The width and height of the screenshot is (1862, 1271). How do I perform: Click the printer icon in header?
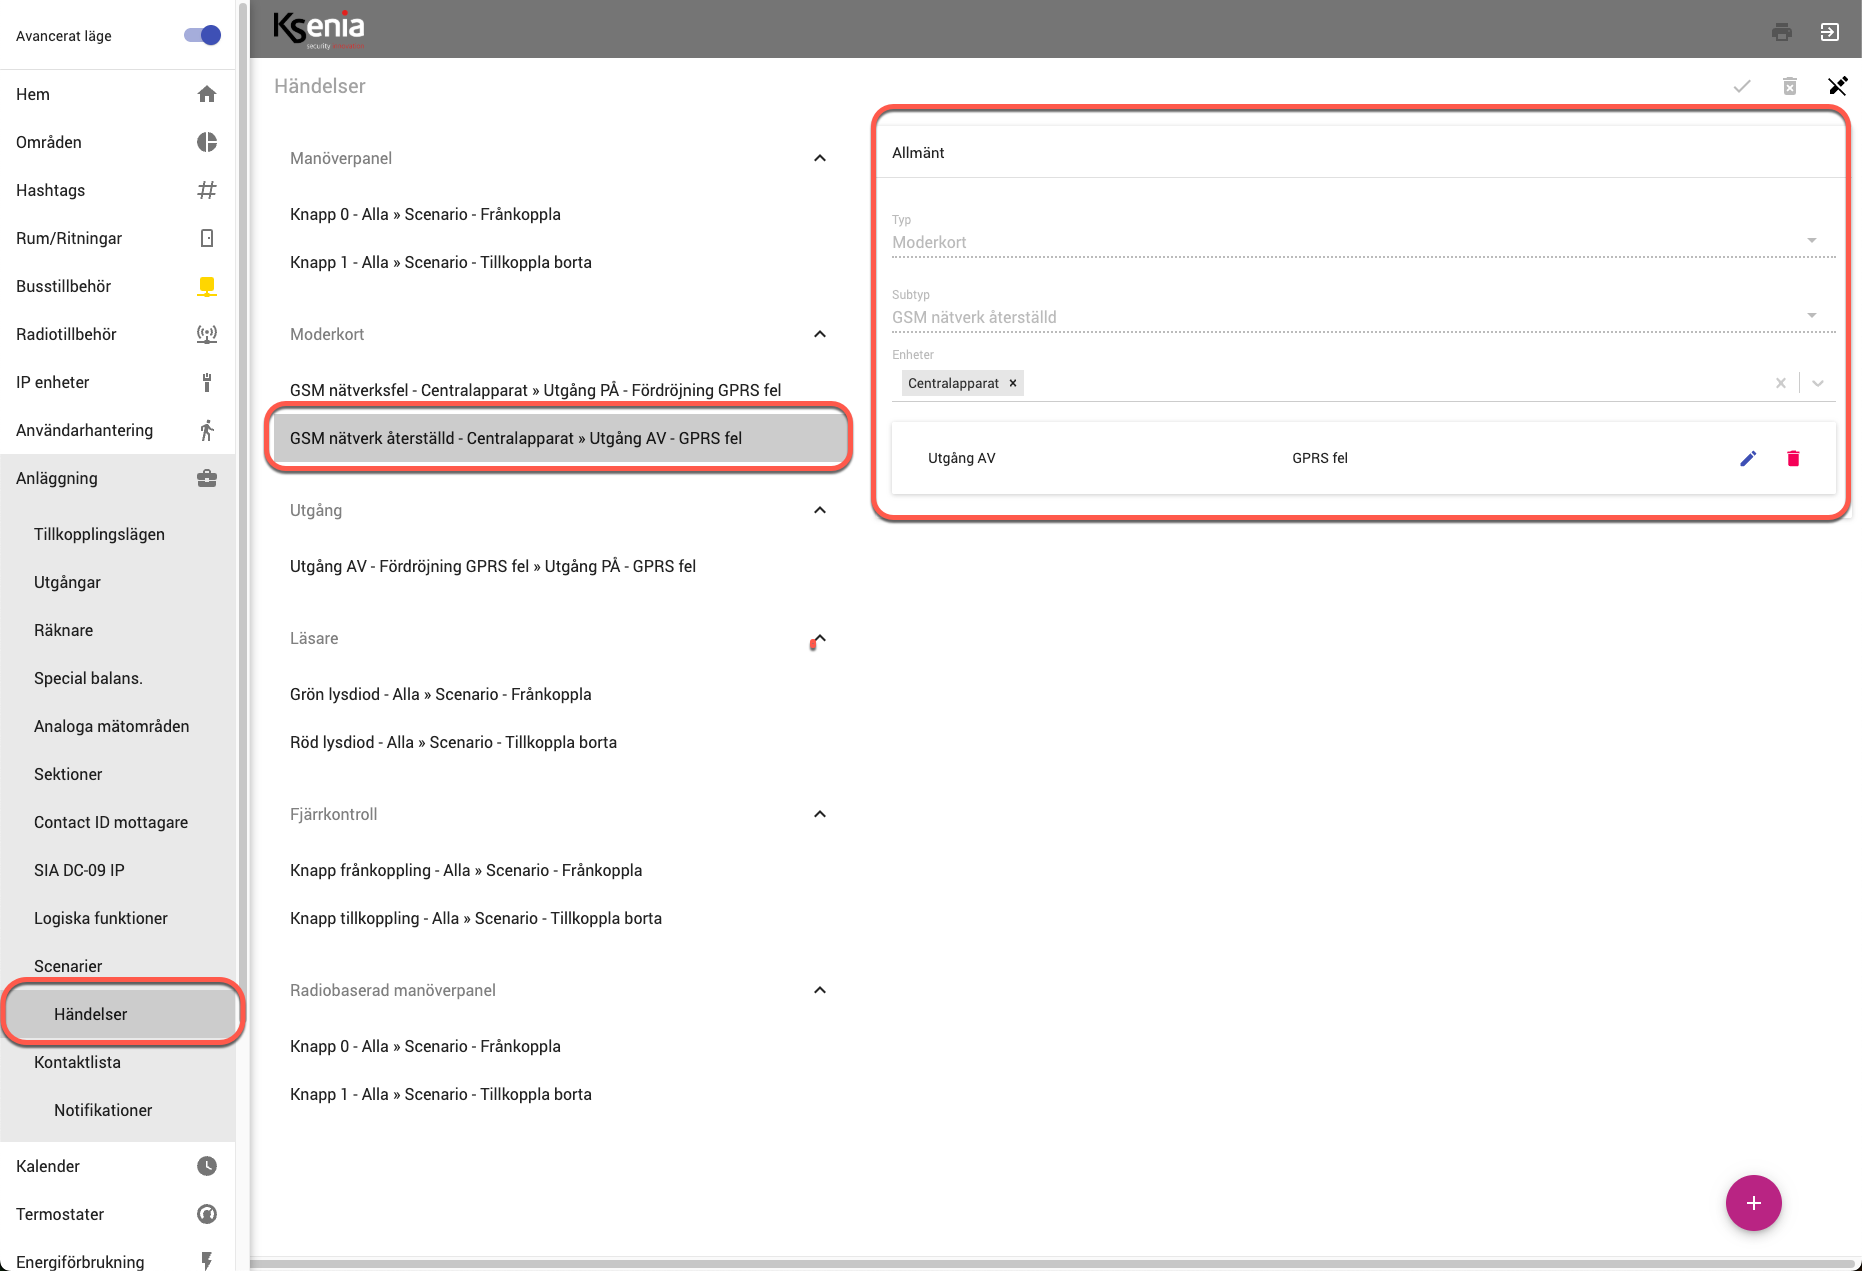click(1781, 32)
